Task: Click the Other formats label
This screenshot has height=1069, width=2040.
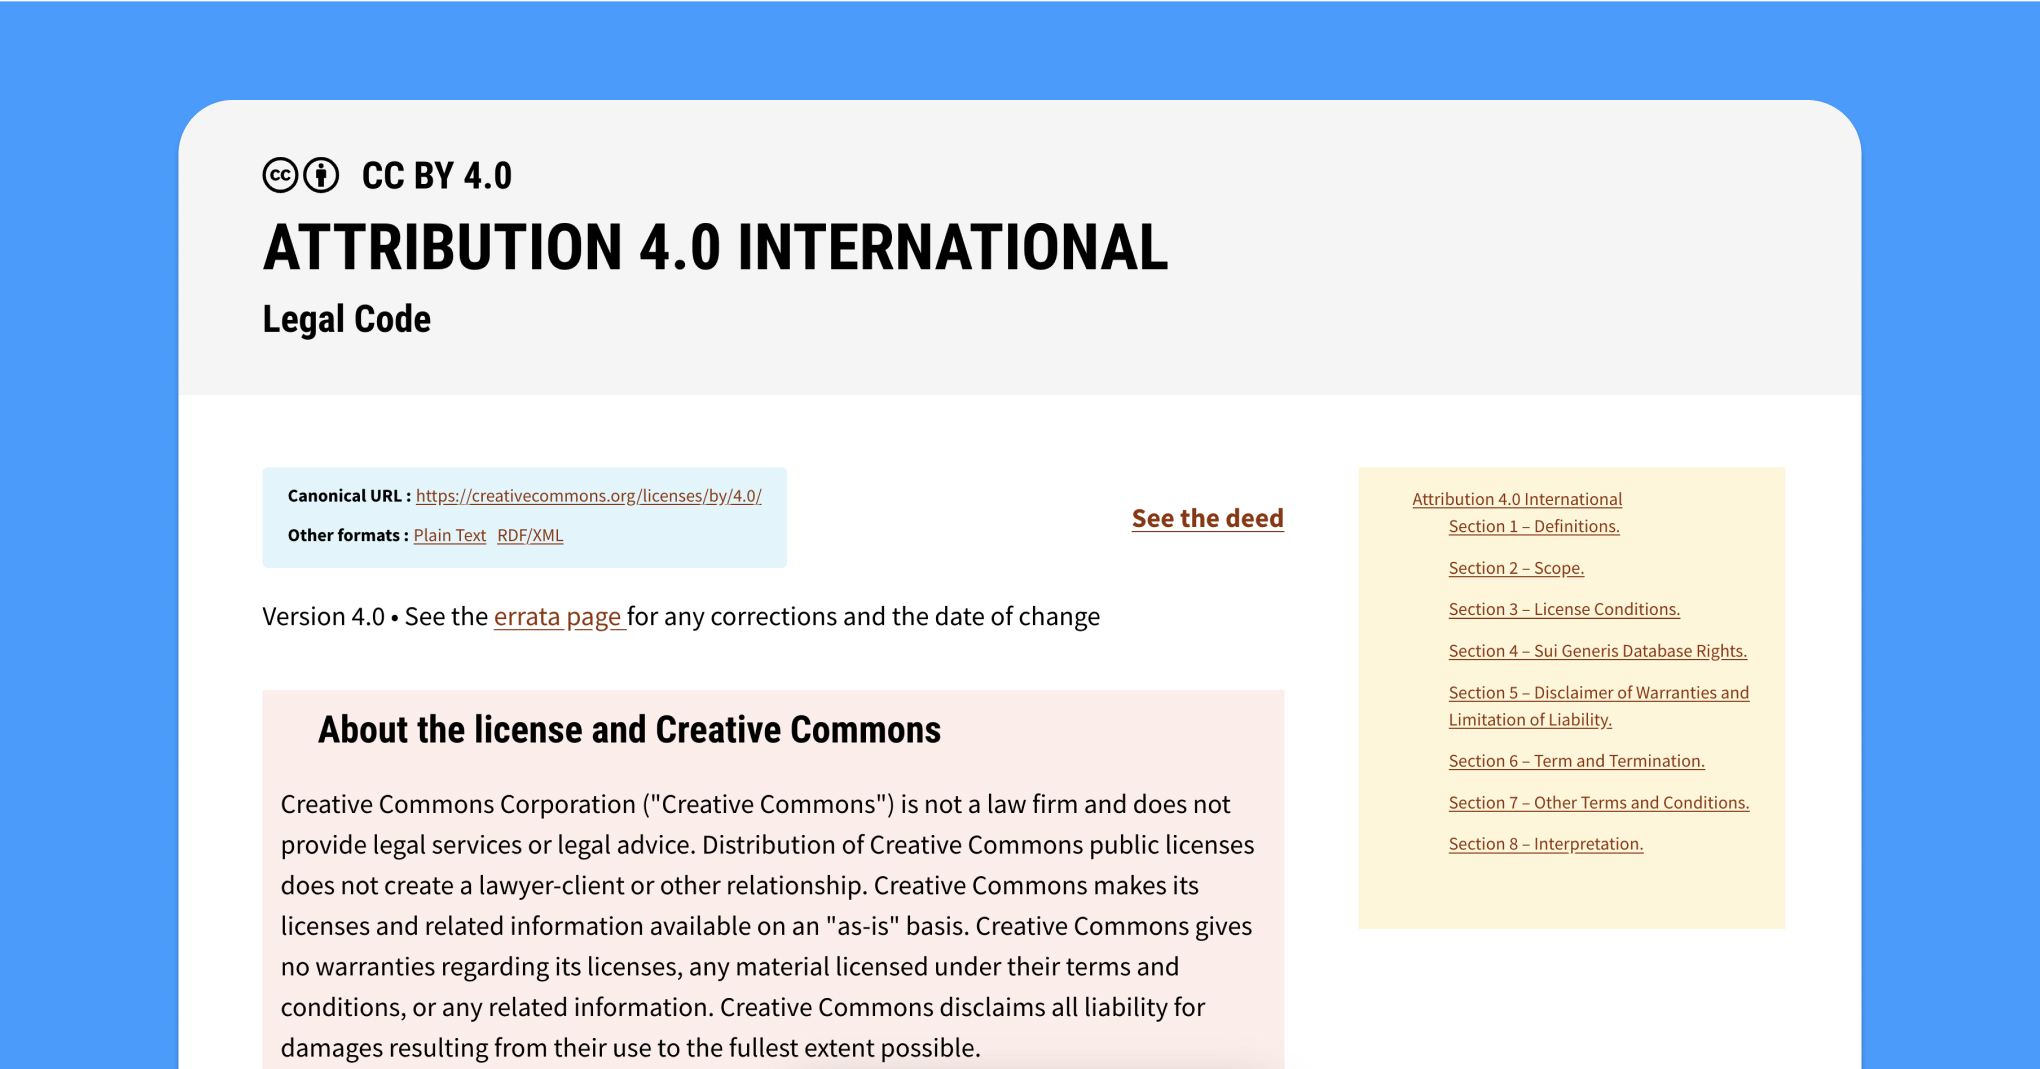Action: tap(347, 535)
